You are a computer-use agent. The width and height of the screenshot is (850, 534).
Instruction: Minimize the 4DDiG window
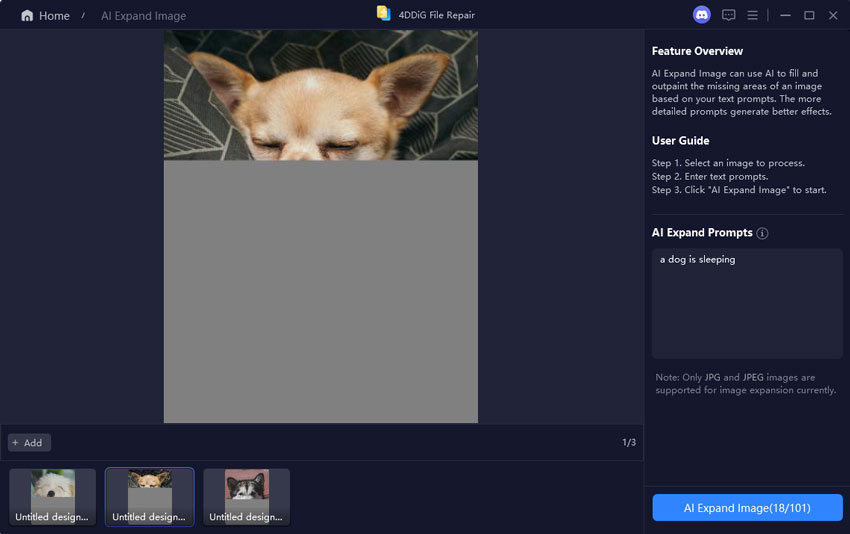coord(785,15)
